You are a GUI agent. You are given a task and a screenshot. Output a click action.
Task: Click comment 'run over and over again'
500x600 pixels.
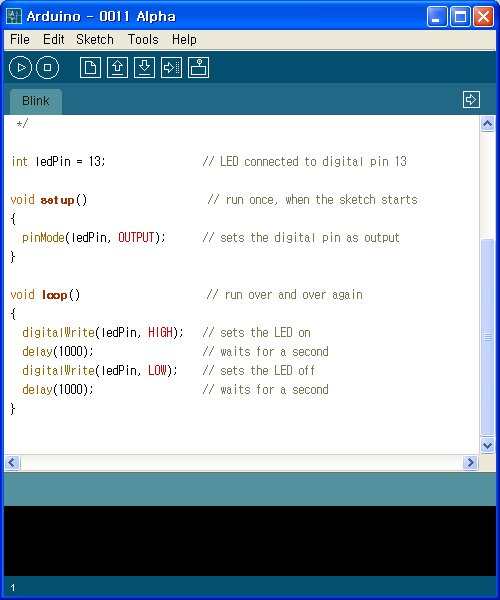pos(284,295)
